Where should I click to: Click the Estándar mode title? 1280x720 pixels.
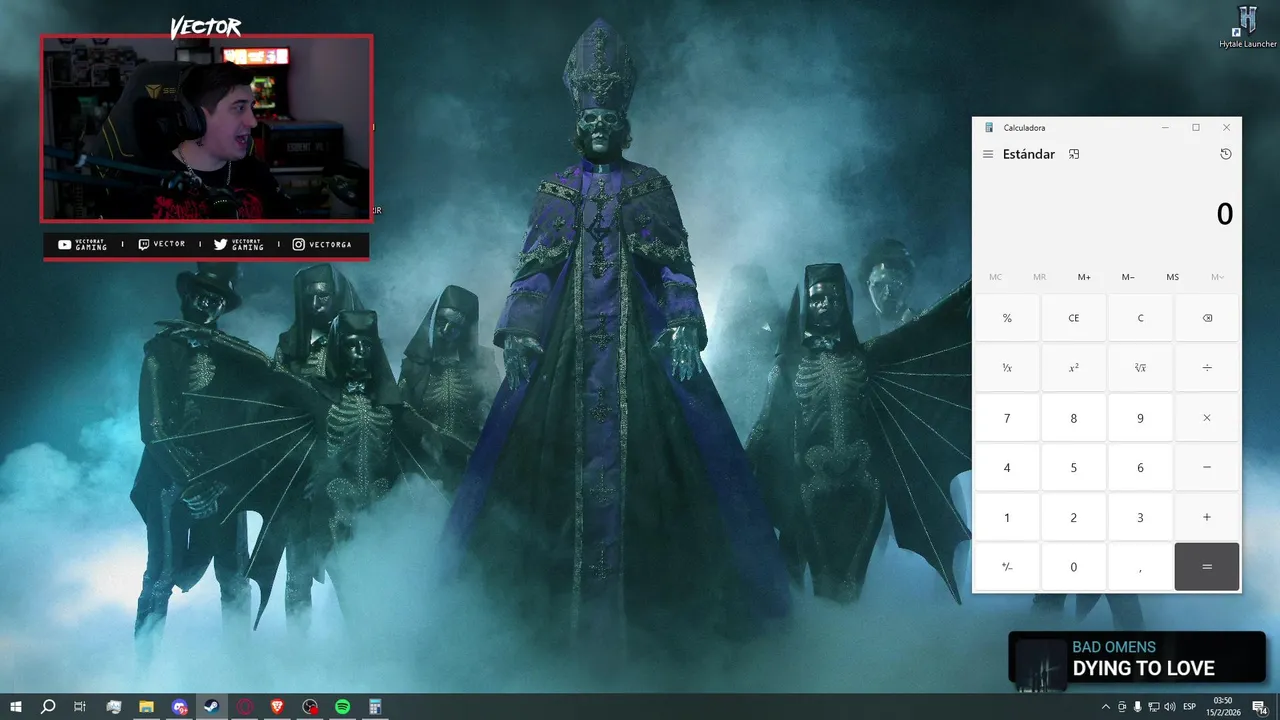[x=1029, y=154]
